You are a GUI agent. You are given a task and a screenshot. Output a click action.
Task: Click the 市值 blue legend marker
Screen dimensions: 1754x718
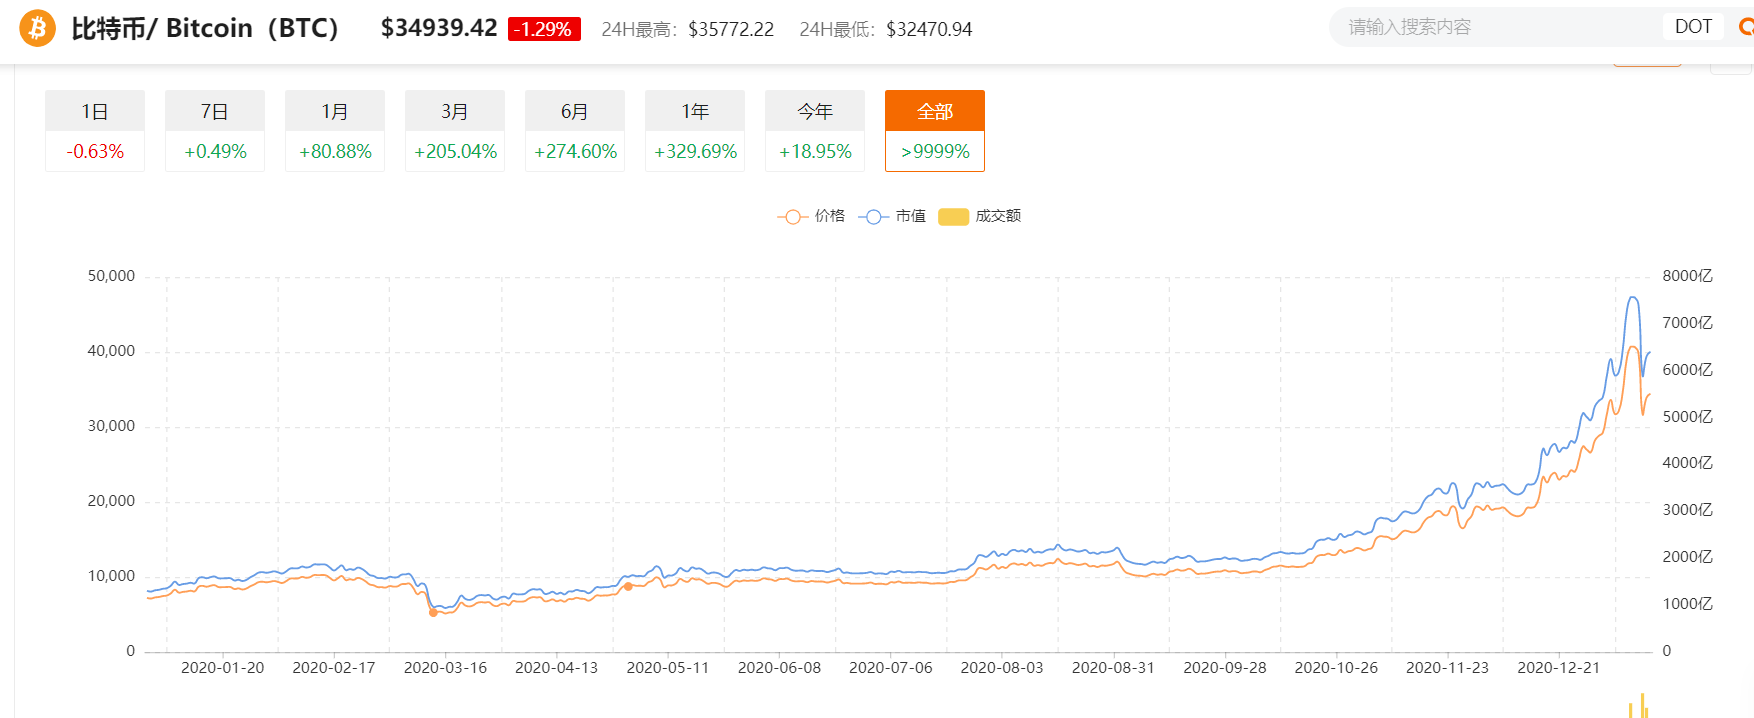click(x=873, y=216)
